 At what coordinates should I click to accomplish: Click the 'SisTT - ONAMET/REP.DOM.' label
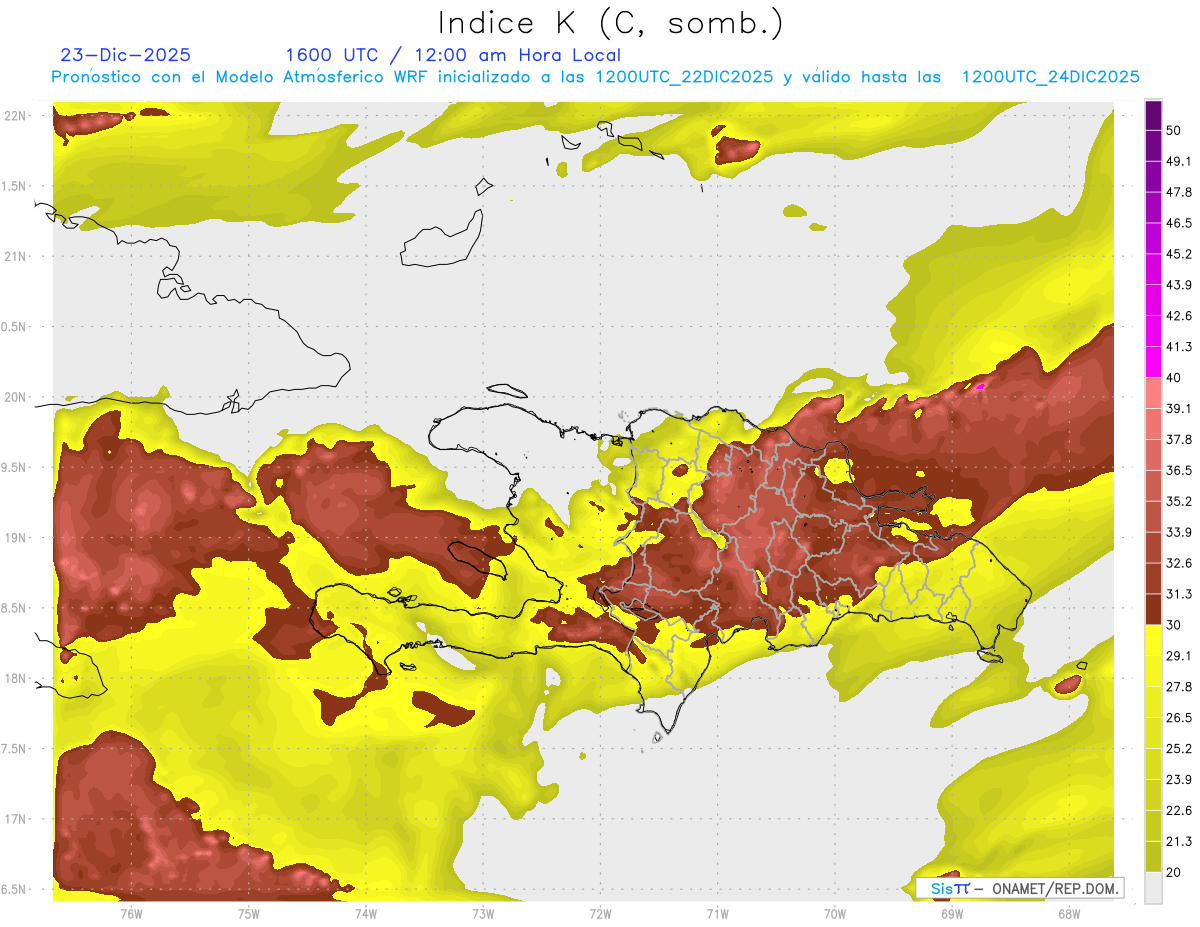1020,888
